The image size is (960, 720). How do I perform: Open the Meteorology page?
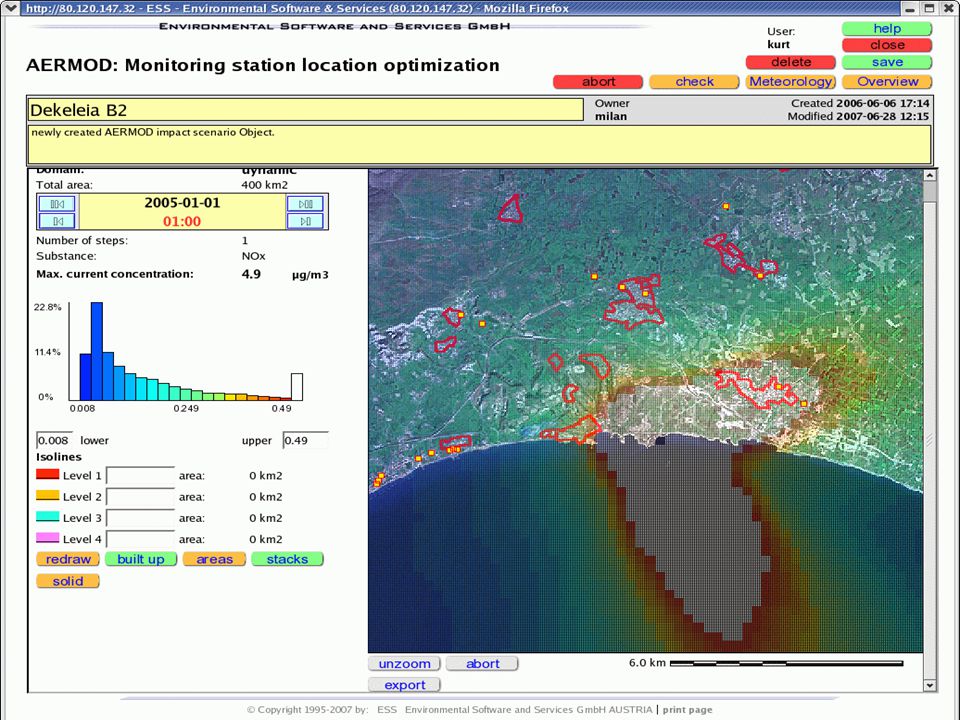click(x=790, y=81)
